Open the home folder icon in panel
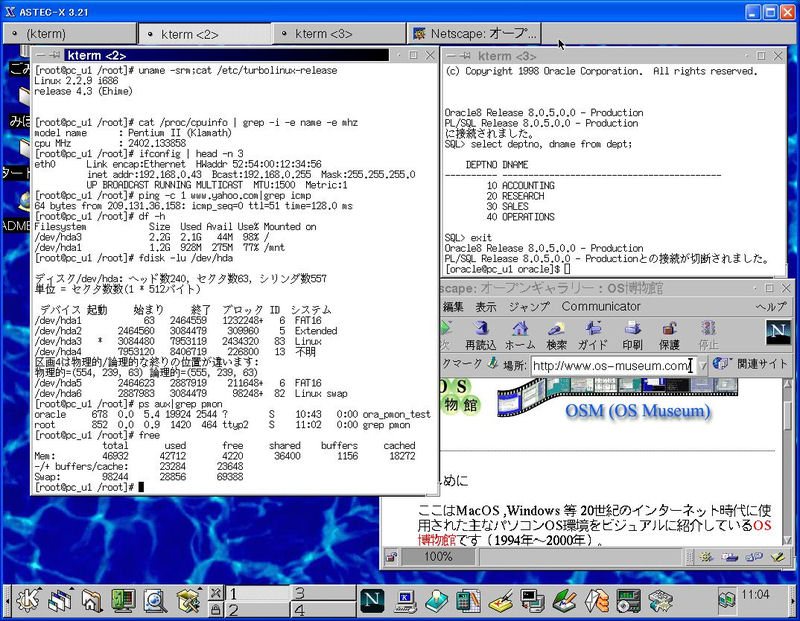This screenshot has width=800, height=621. (92, 601)
